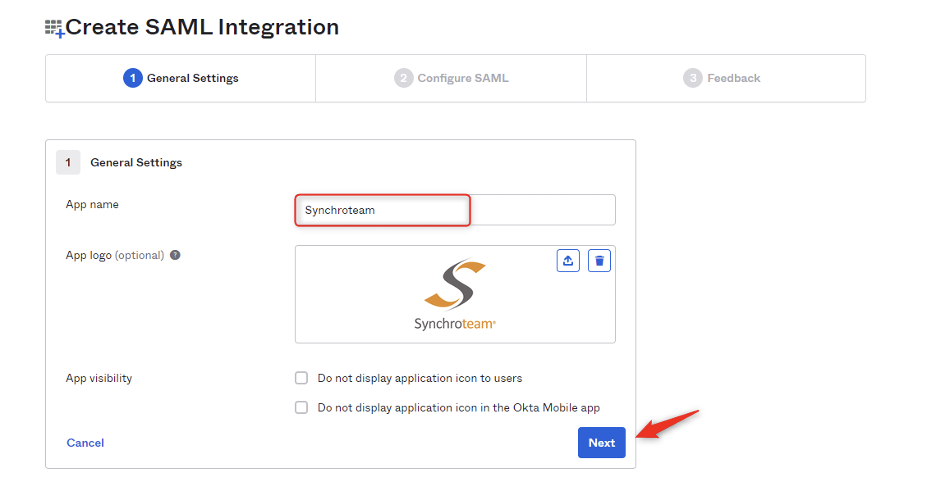936x500 pixels.
Task: Tick 'Do not display application icon to users'
Action: (x=301, y=378)
